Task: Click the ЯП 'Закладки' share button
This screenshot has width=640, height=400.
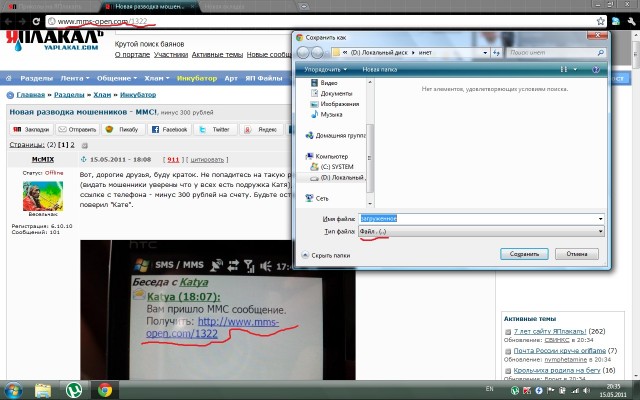Action: (31, 129)
